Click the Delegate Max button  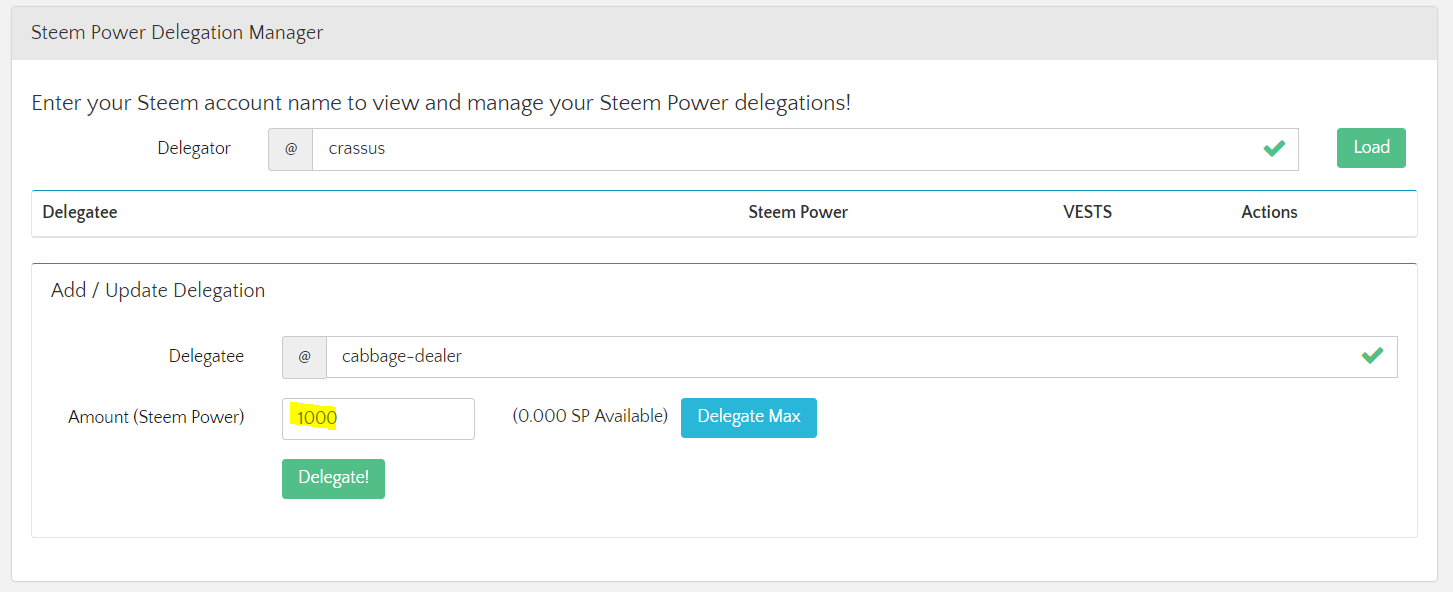[749, 417]
